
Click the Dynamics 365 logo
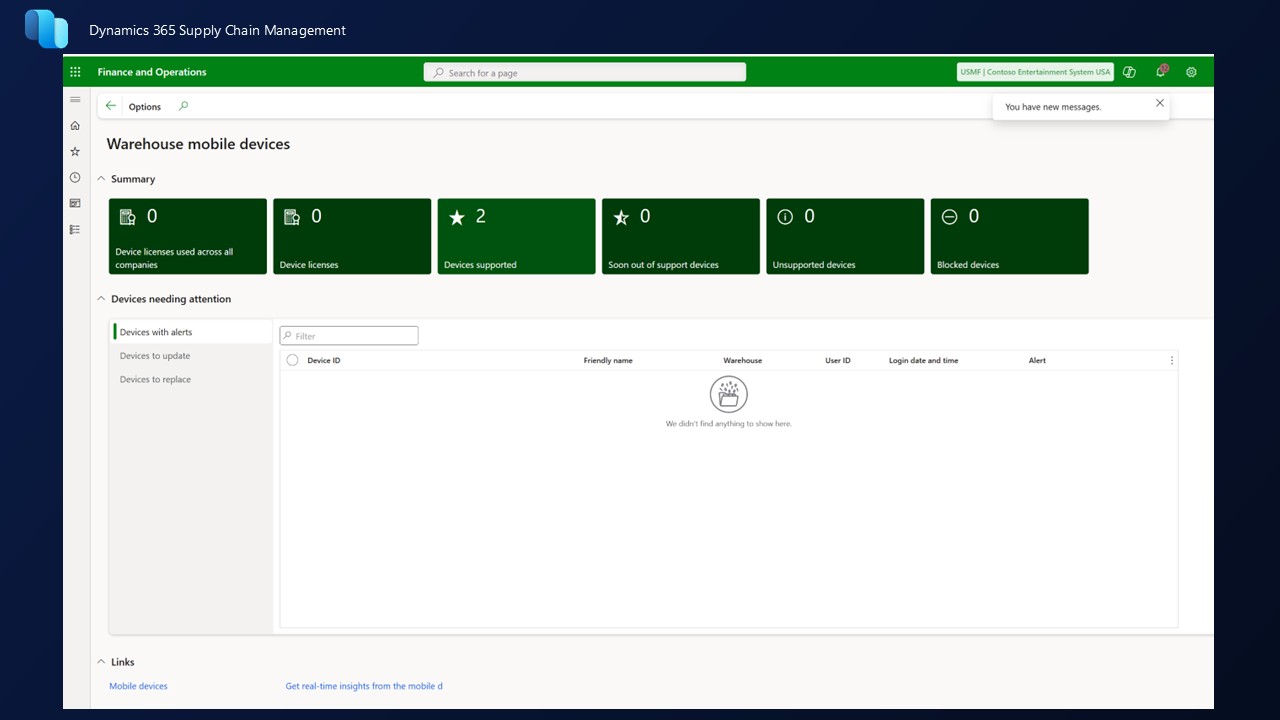click(x=46, y=29)
